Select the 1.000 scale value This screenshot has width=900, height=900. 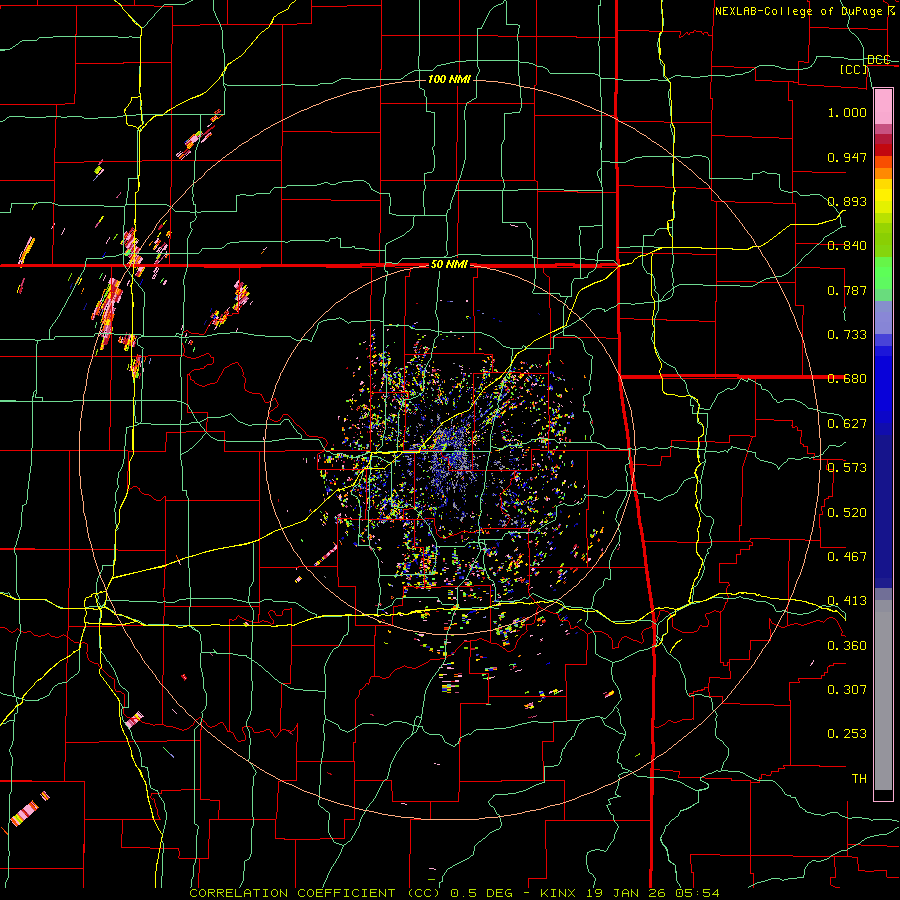847,112
